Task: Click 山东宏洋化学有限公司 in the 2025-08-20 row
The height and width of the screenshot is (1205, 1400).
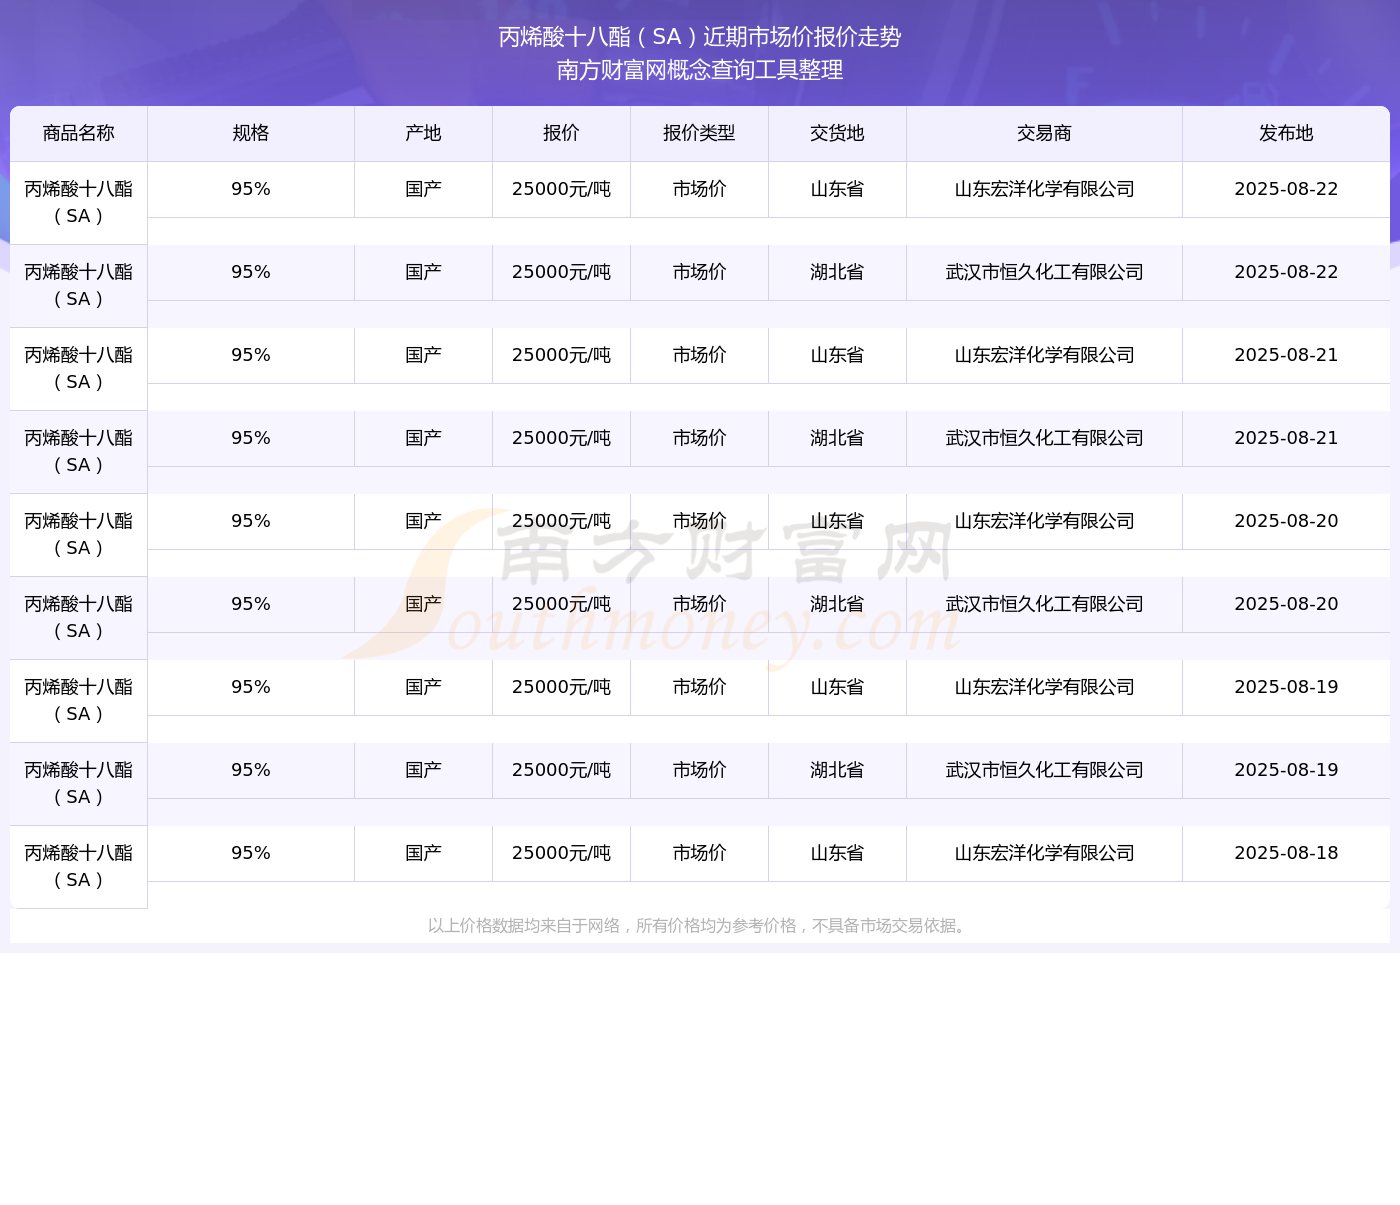Action: [x=1045, y=521]
